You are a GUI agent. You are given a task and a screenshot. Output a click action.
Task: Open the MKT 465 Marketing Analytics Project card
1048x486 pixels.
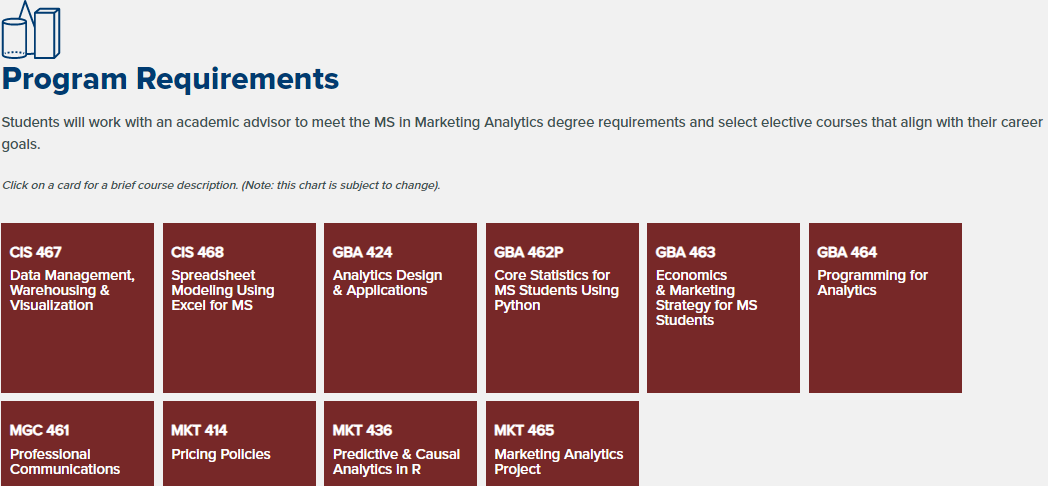[562, 444]
